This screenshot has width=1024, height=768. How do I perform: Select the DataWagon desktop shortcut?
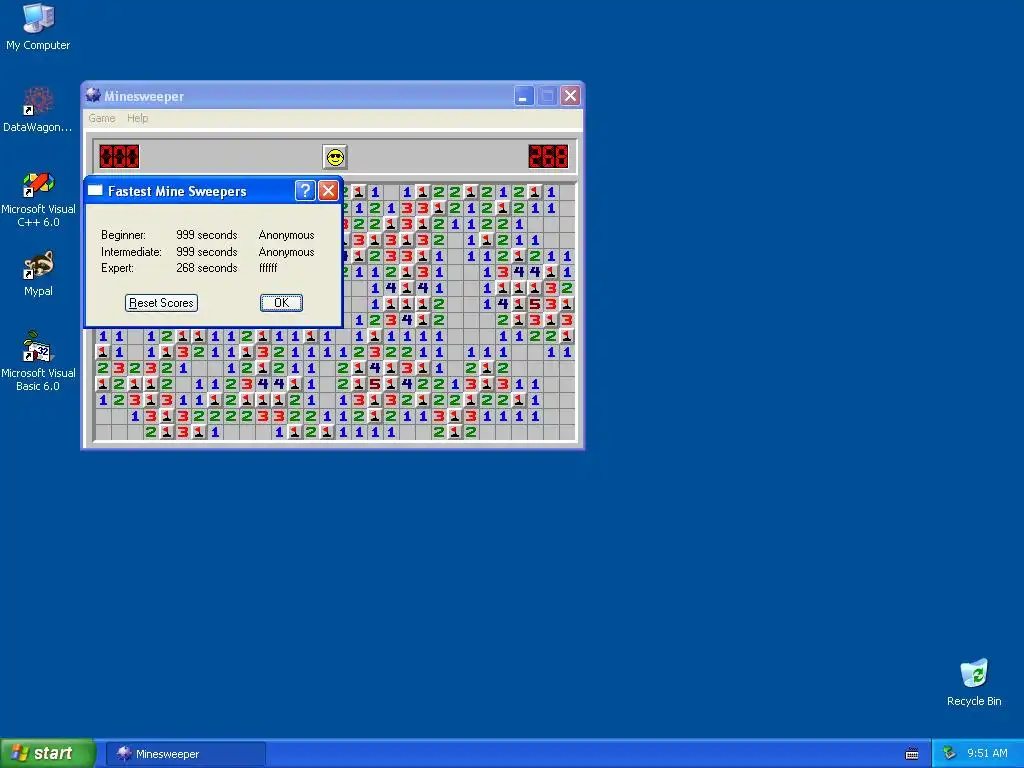click(x=38, y=109)
